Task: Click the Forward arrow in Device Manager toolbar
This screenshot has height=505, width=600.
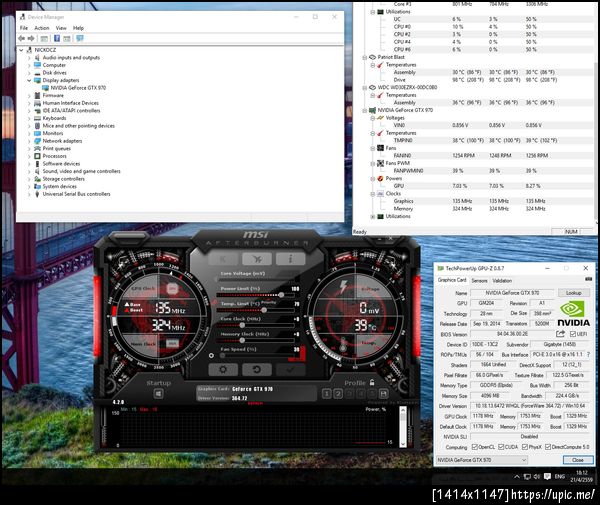Action: tap(31, 38)
